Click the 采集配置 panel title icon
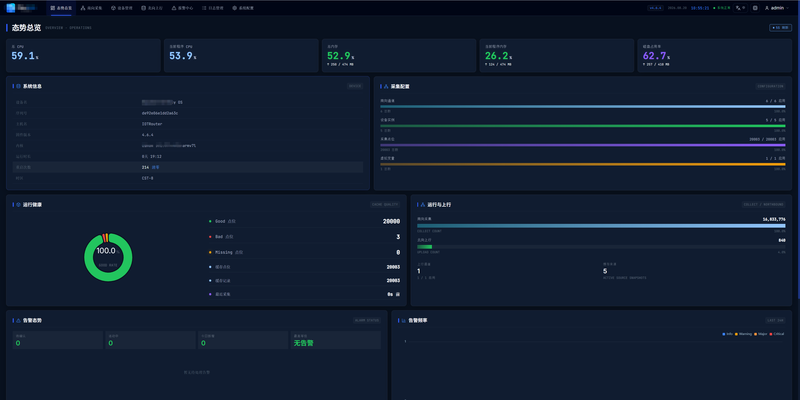The height and width of the screenshot is (400, 800). click(386, 86)
